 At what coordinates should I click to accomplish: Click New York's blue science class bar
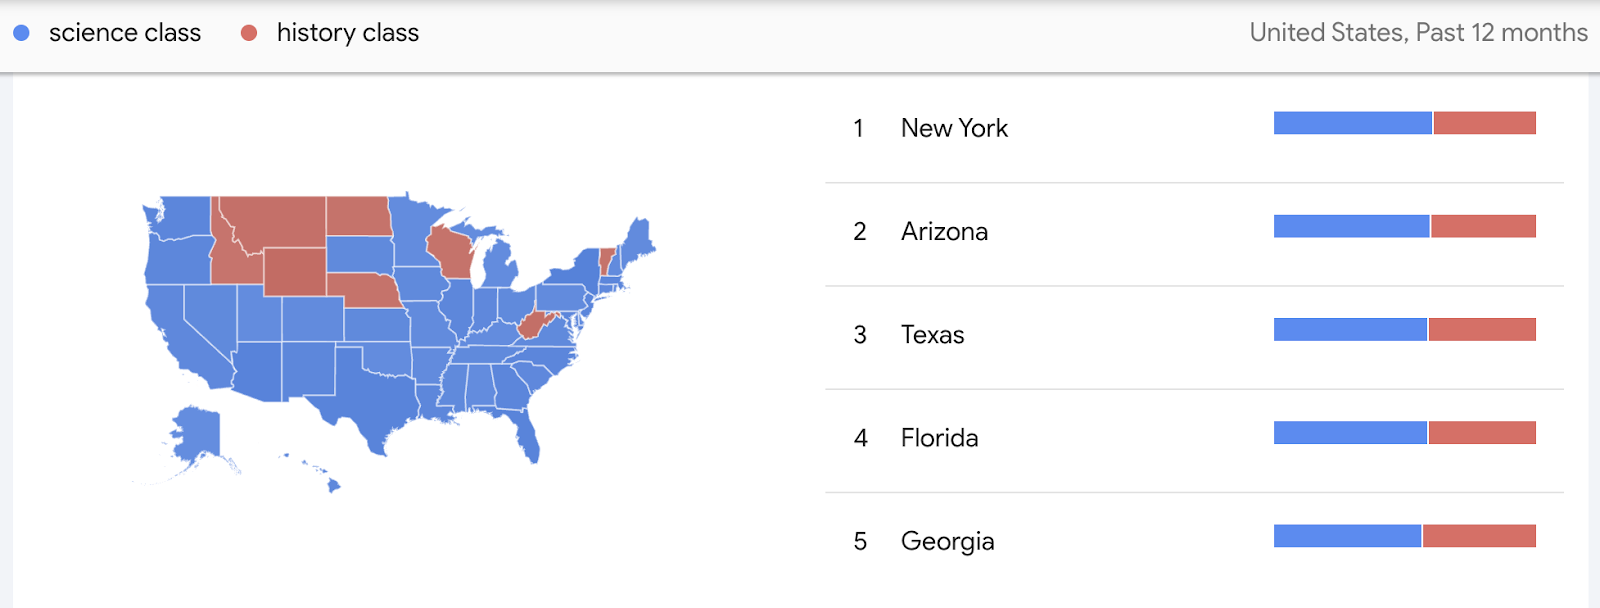click(x=1352, y=123)
